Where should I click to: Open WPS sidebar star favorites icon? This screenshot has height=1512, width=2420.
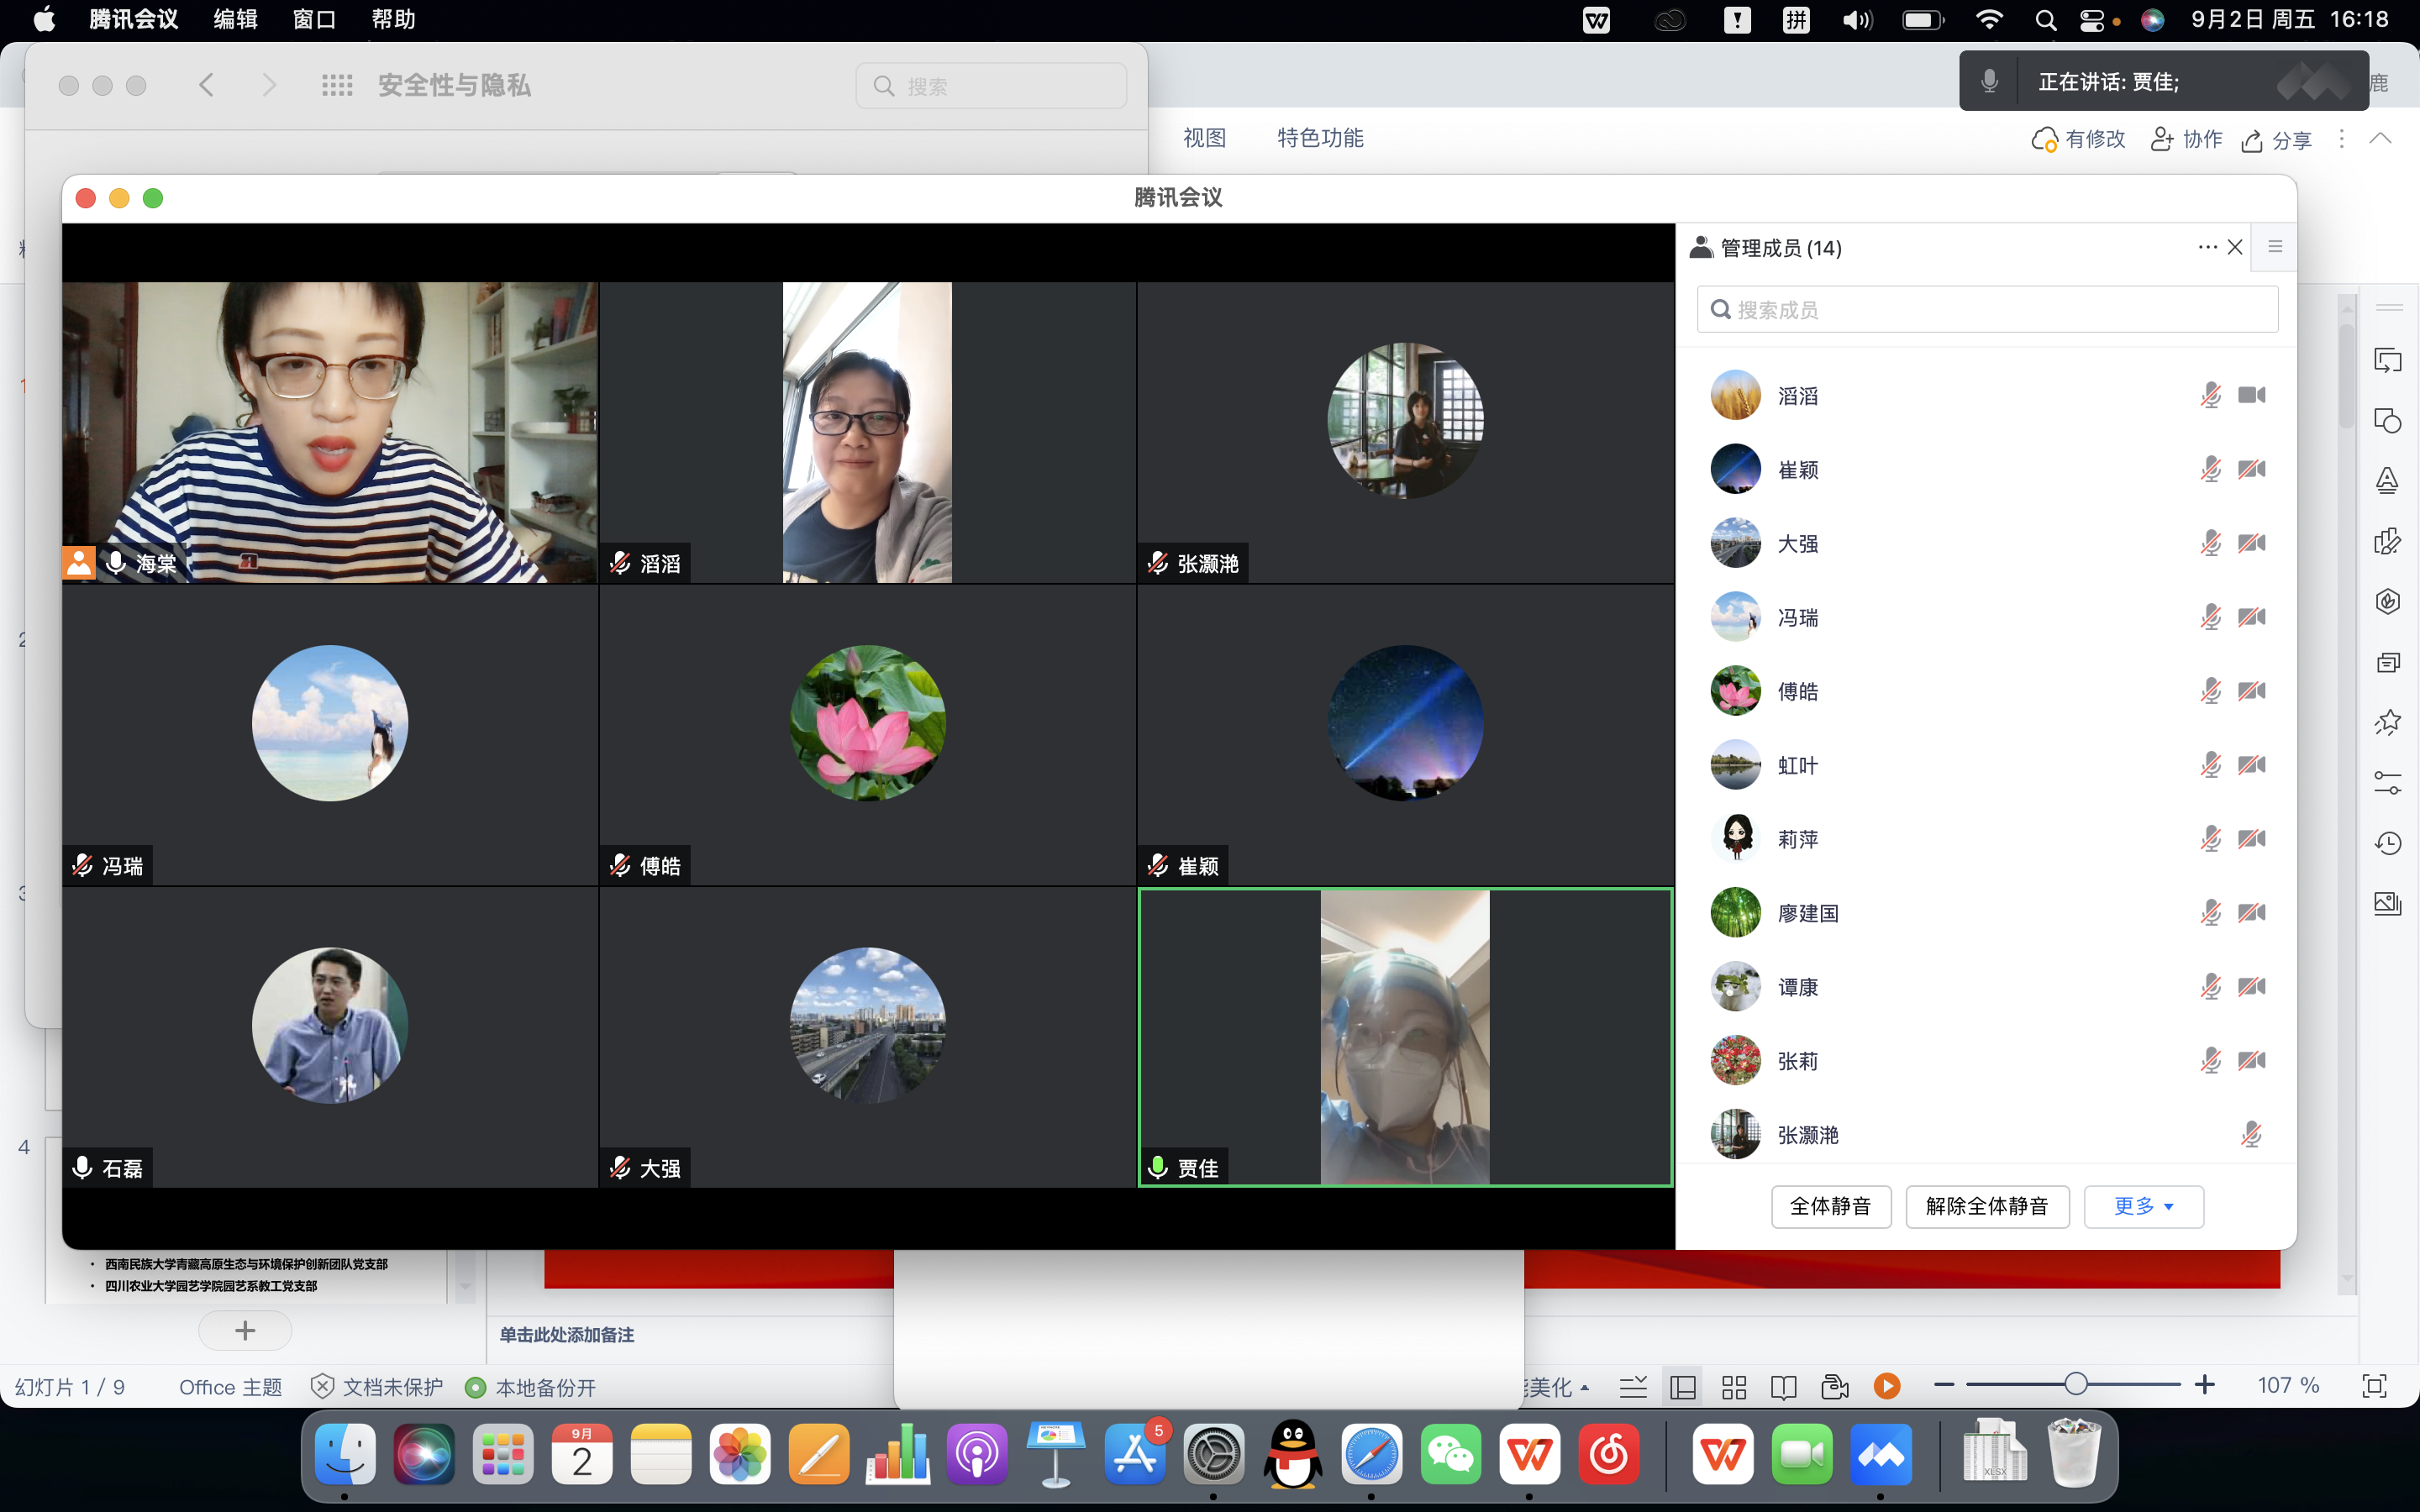[2387, 722]
